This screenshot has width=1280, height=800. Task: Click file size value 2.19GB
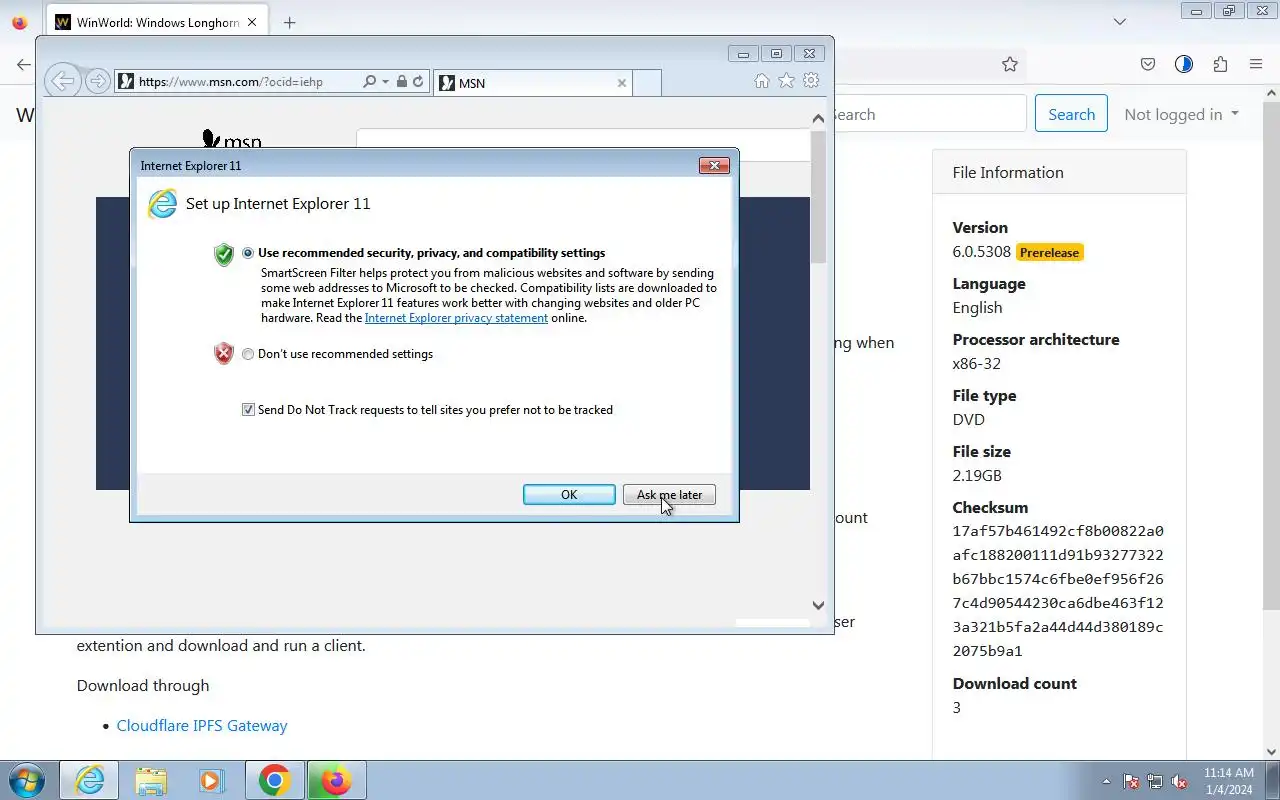pos(977,476)
